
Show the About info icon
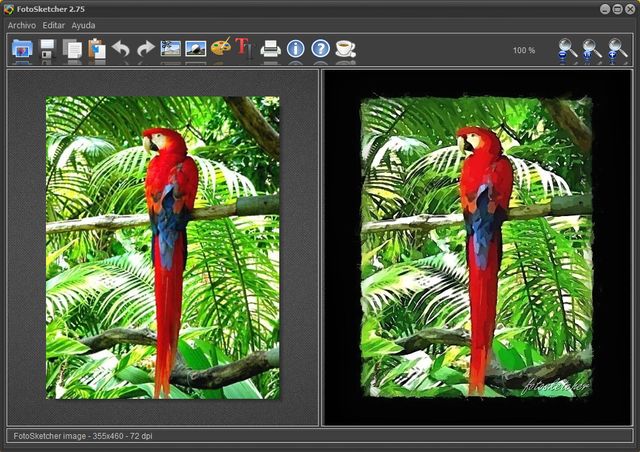(295, 48)
